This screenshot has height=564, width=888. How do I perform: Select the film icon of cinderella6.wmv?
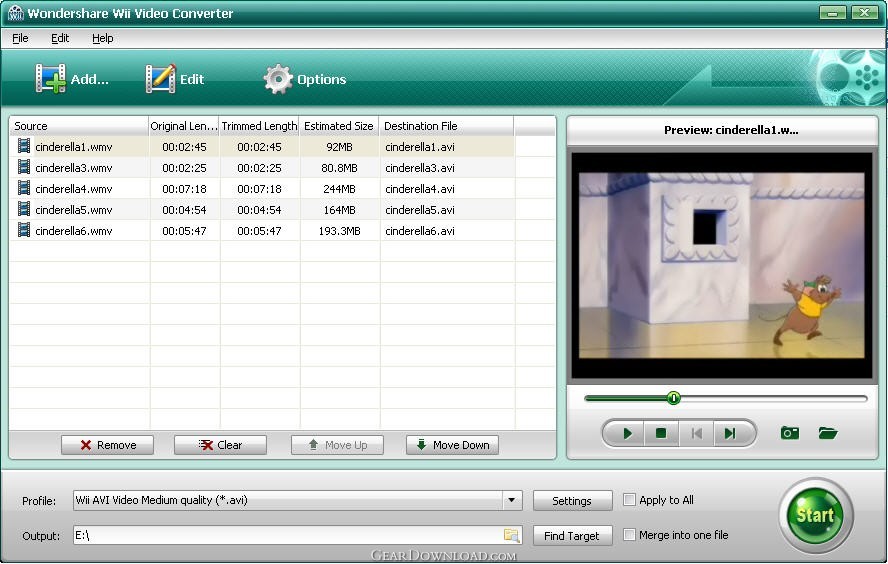pyautogui.click(x=24, y=230)
